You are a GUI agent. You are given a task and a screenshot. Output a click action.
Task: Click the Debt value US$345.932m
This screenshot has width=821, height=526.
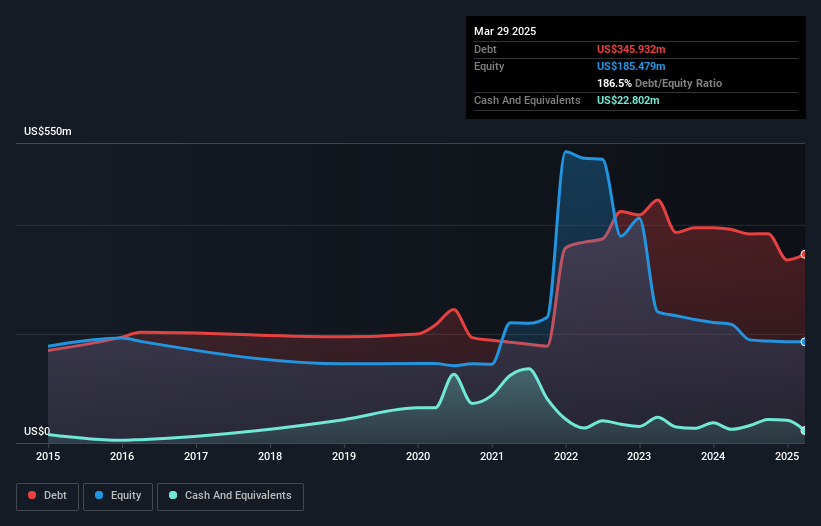[x=631, y=49]
